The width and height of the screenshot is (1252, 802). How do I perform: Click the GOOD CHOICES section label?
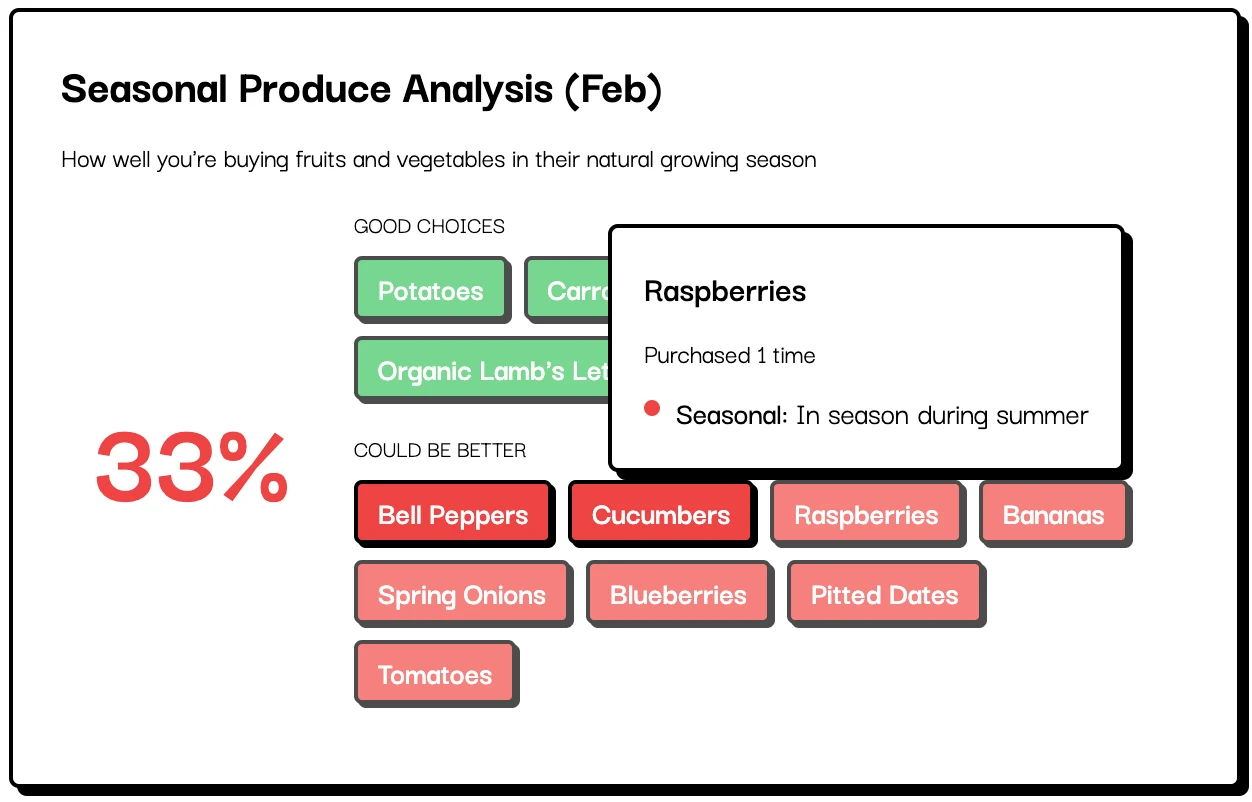pos(429,227)
